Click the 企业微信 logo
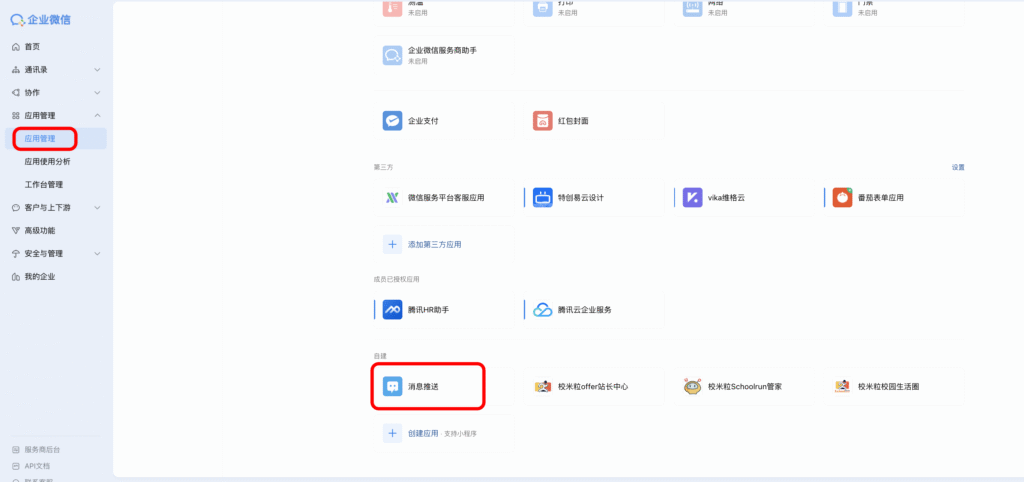 [x=40, y=20]
